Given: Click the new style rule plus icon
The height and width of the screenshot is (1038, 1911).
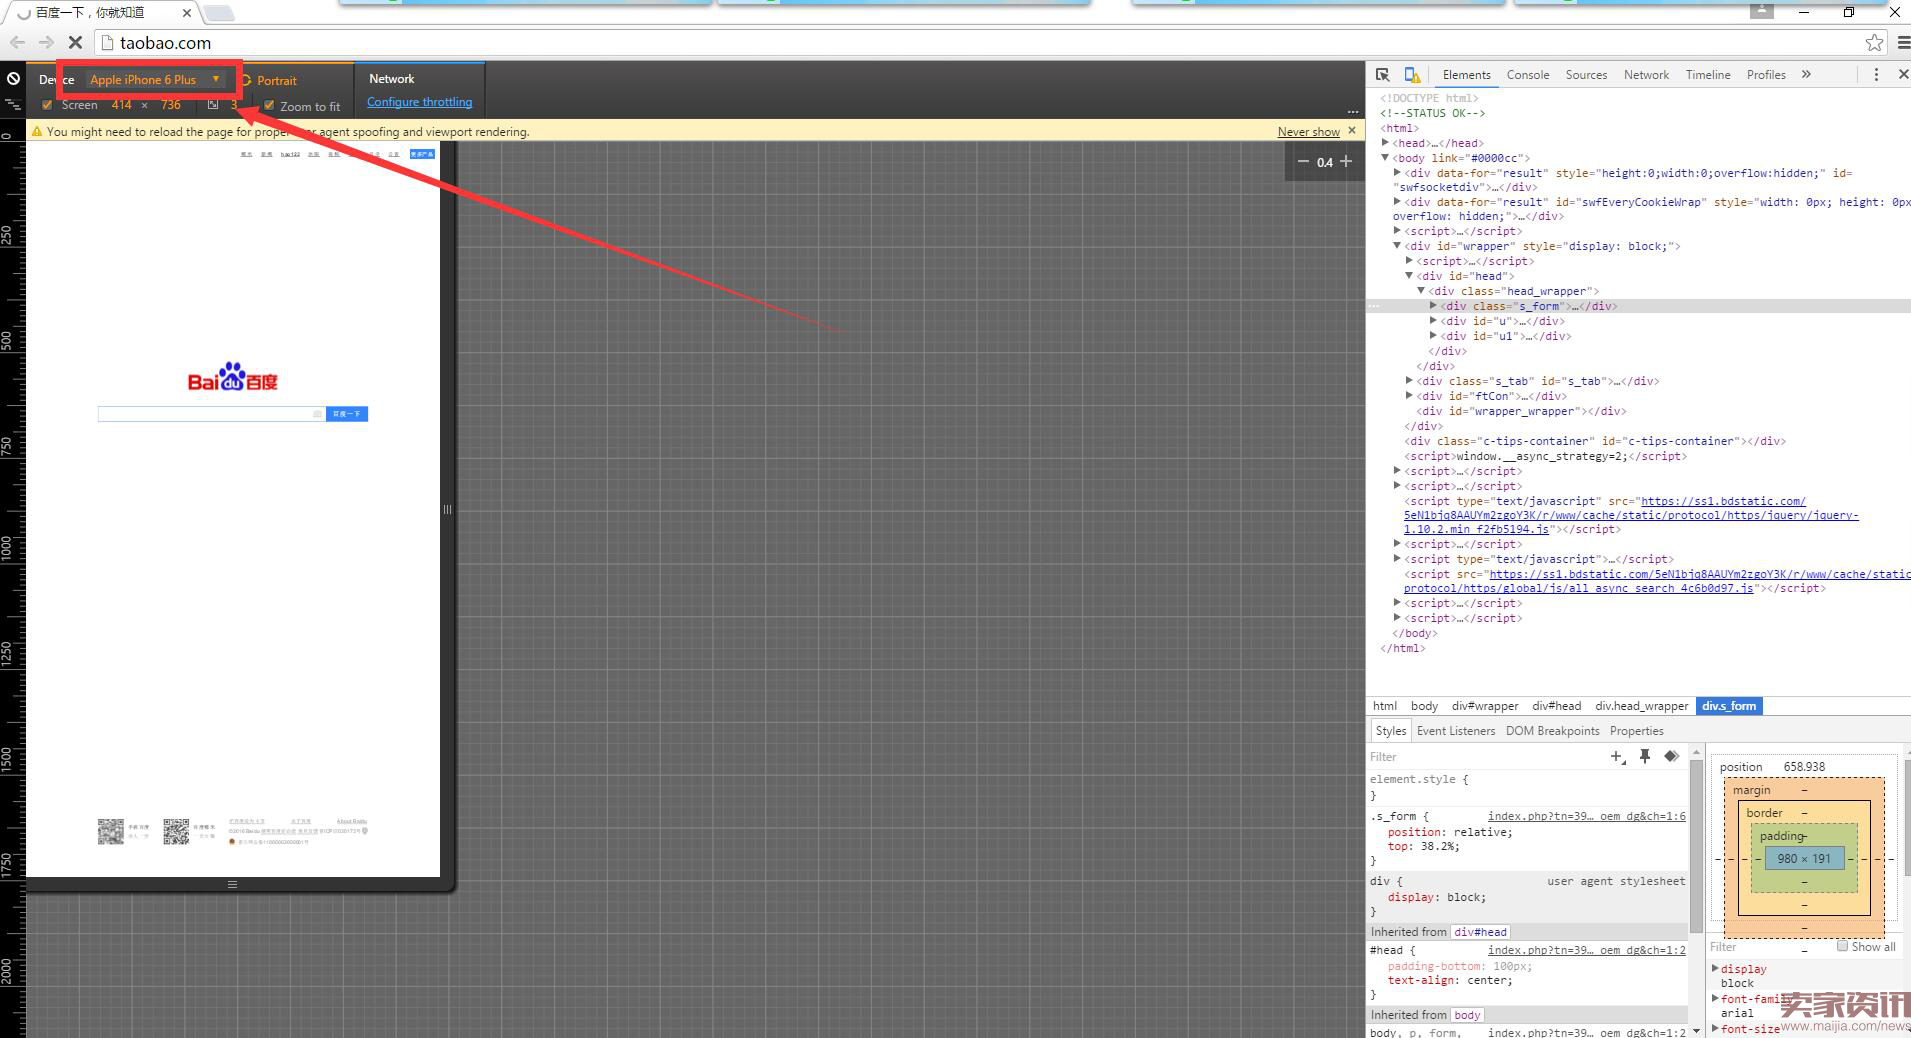Looking at the screenshot, I should 1617,757.
